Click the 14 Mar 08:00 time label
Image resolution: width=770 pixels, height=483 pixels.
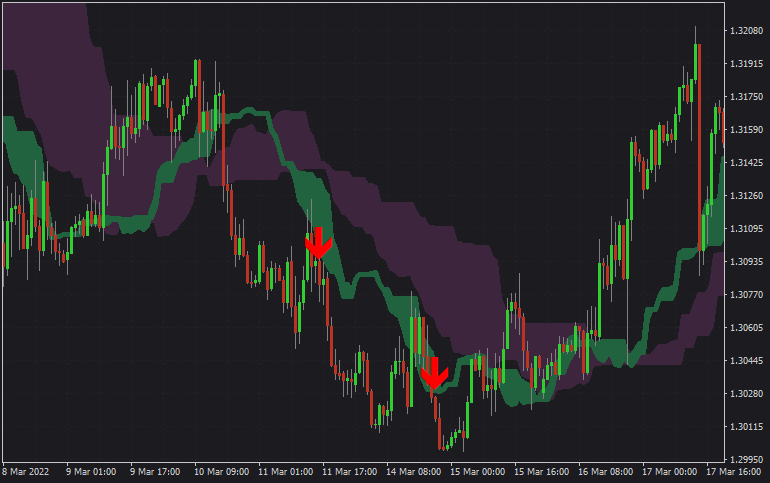coord(413,472)
